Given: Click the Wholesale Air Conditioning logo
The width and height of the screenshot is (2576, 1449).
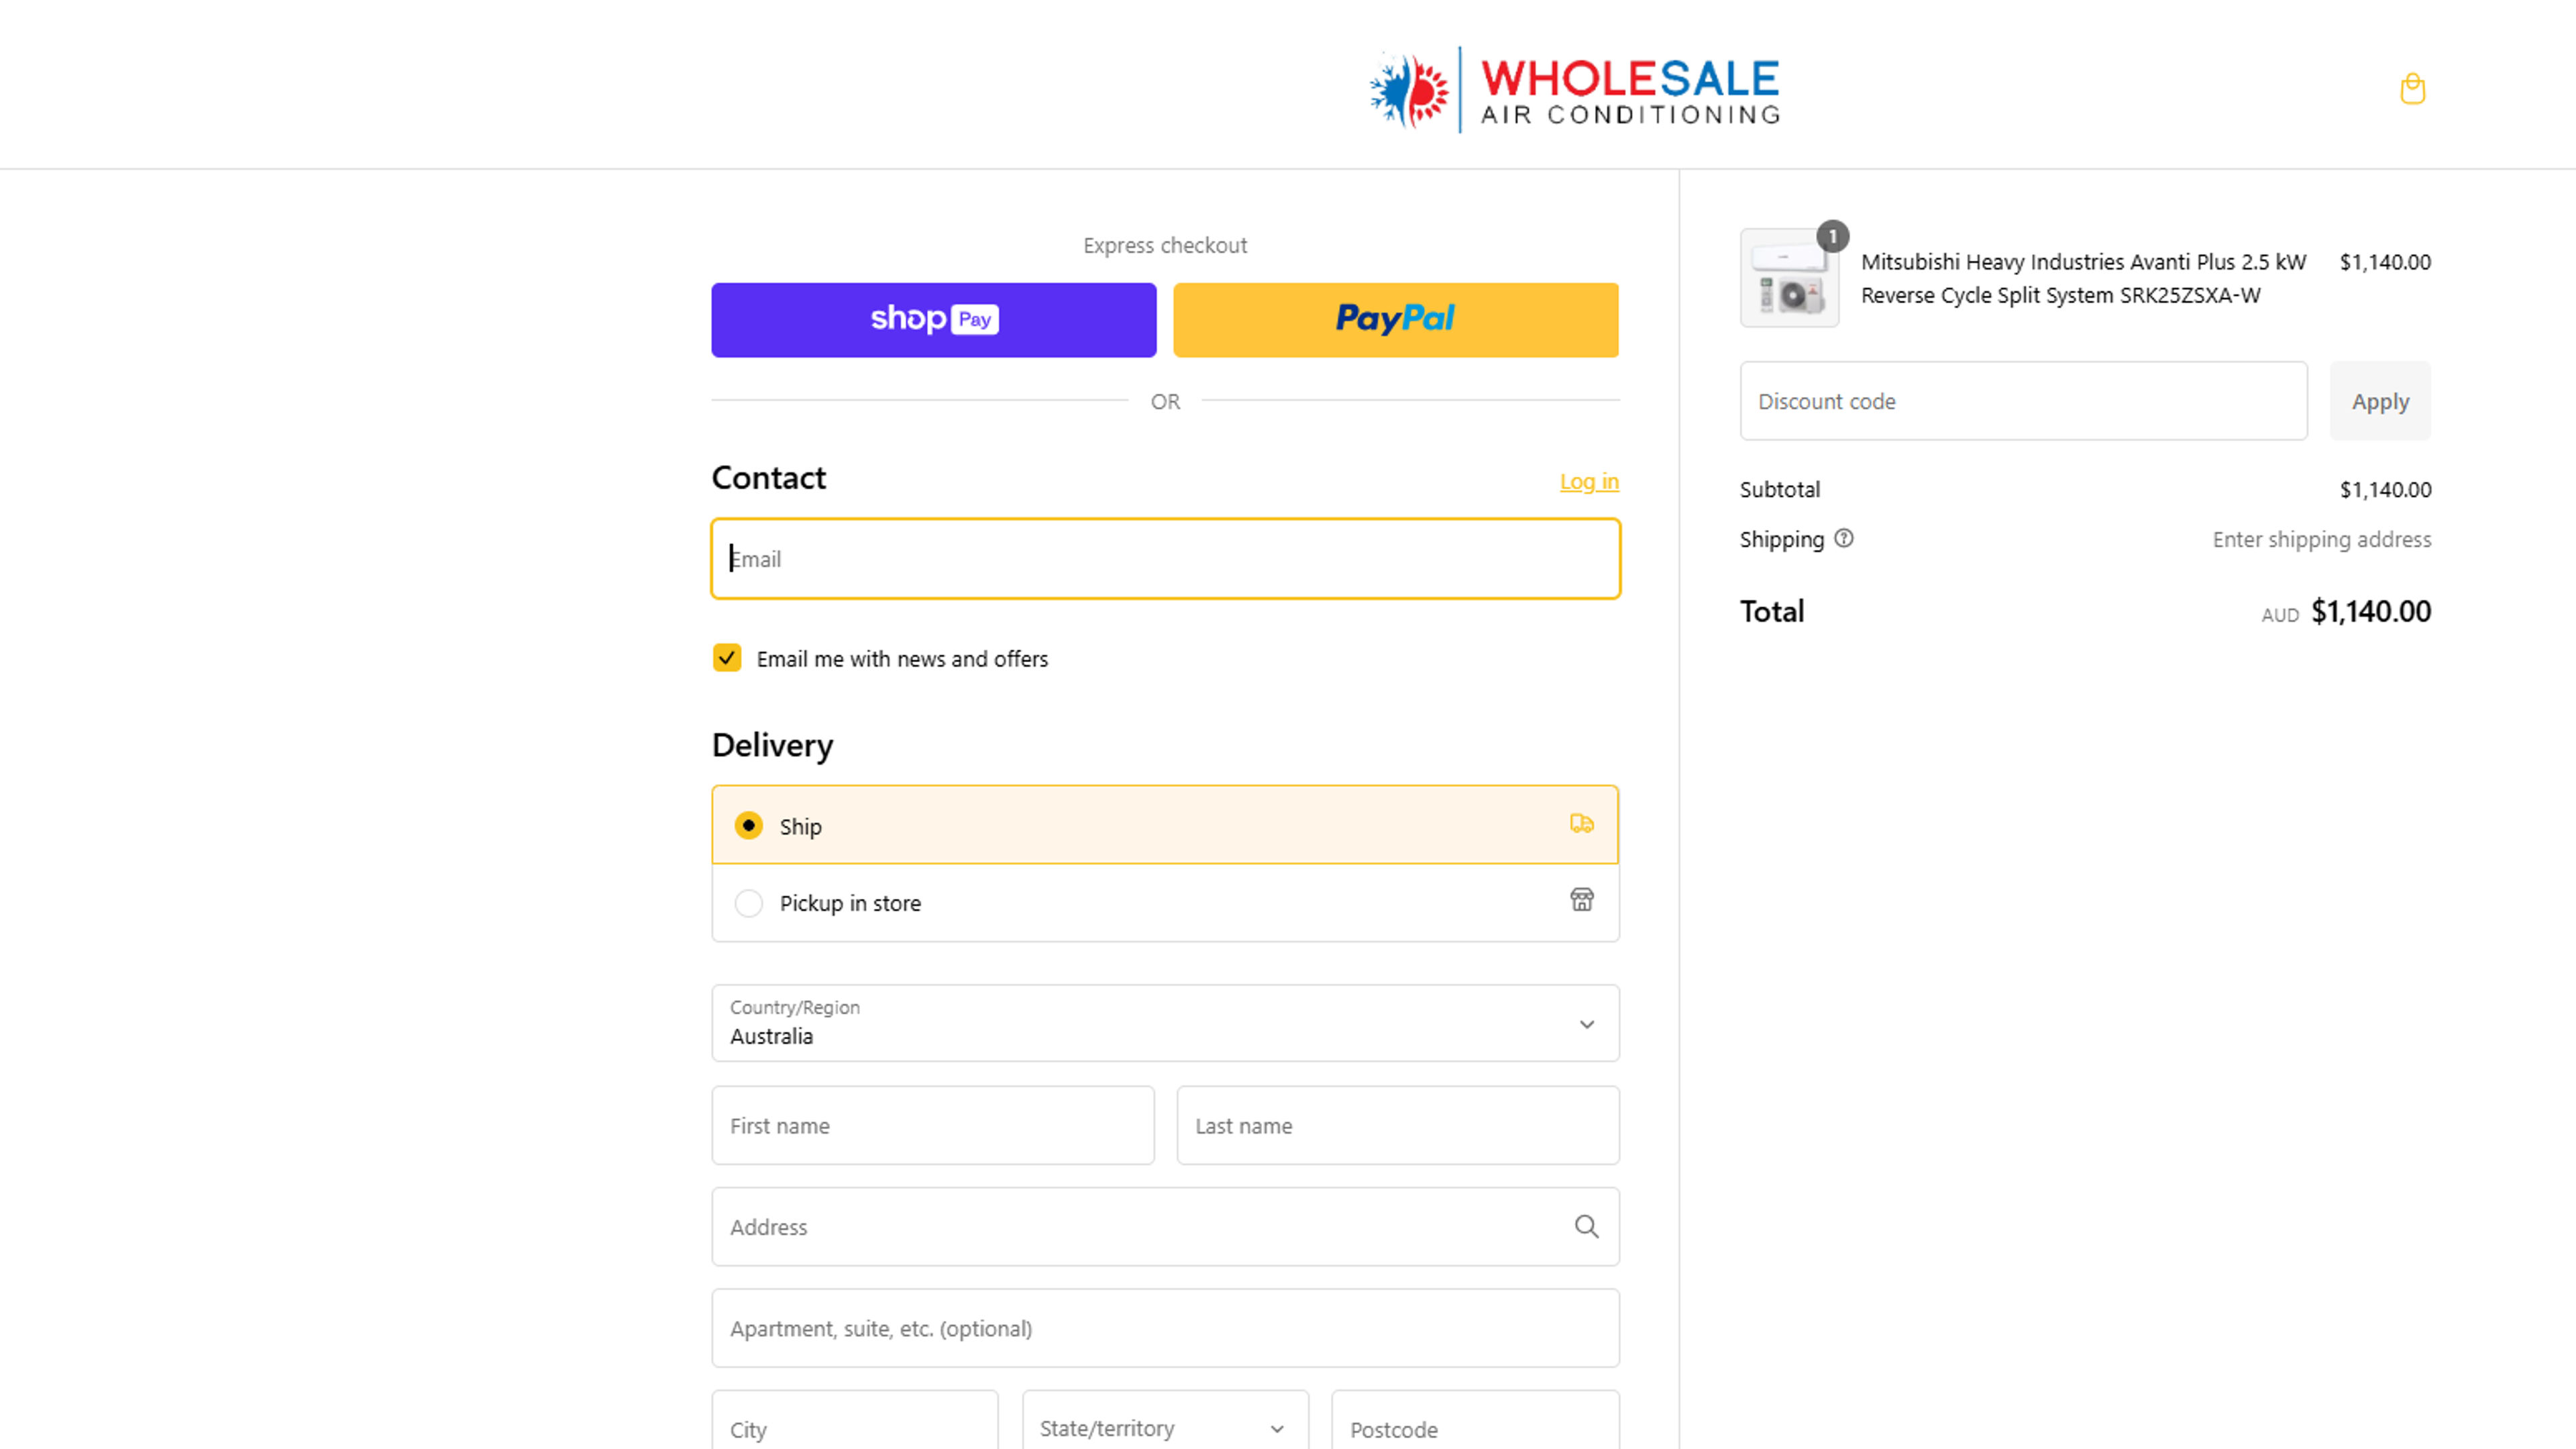Looking at the screenshot, I should [1575, 89].
